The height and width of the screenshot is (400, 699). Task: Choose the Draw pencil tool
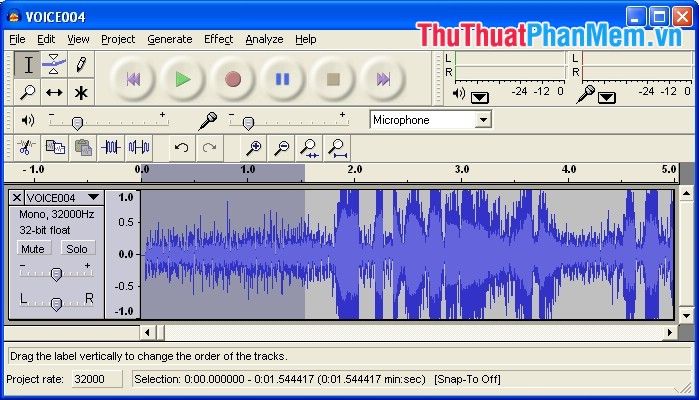(81, 65)
